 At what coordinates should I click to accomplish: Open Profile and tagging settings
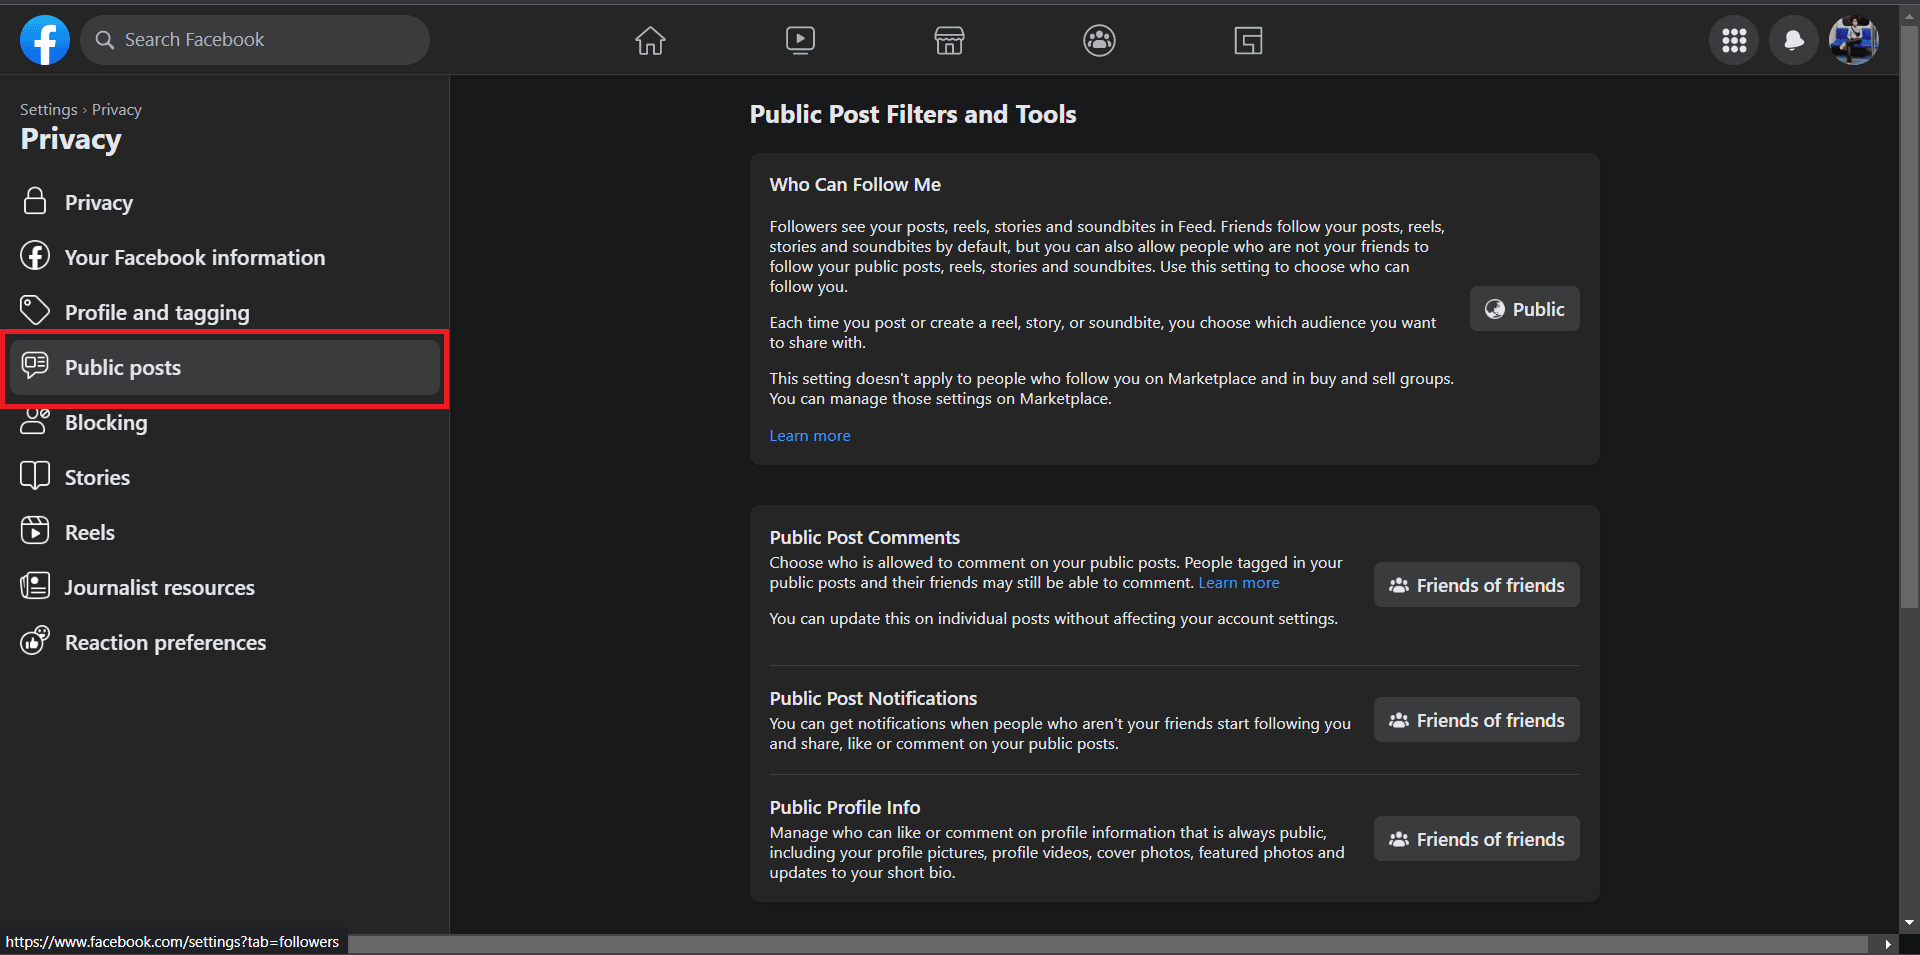[156, 313]
